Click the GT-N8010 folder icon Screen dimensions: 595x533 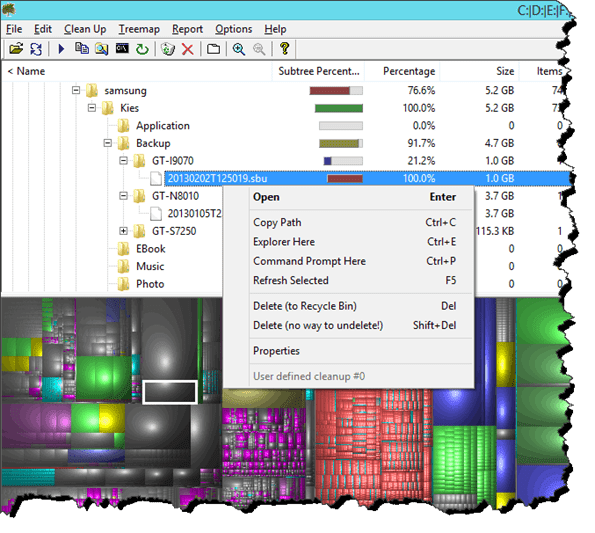(139, 196)
